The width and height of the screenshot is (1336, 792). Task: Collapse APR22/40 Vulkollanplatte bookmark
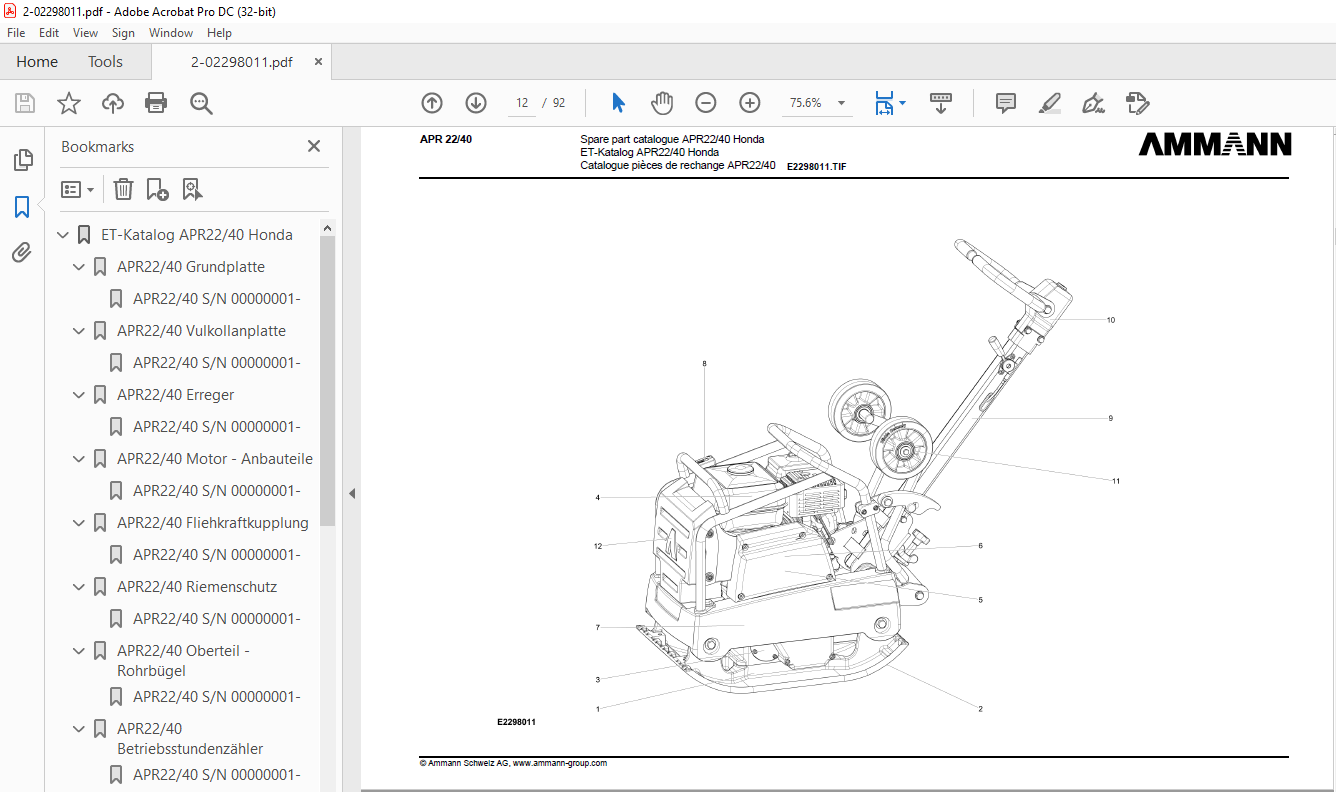(80, 332)
